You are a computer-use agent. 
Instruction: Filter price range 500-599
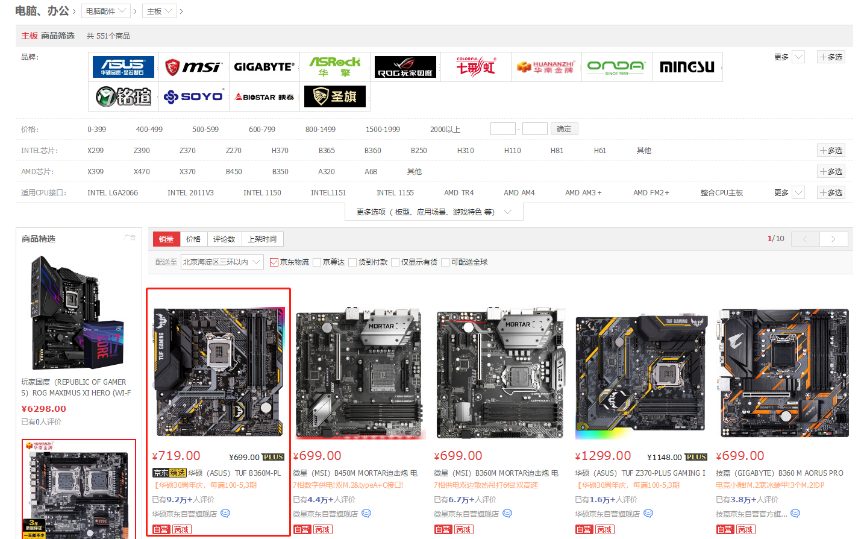[x=206, y=129]
